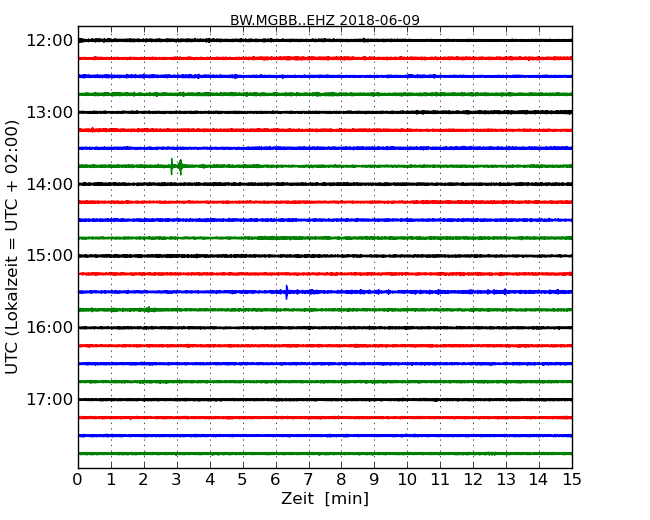Click the x-axis tick label 8
The width and height of the screenshot is (650, 520).
click(341, 480)
